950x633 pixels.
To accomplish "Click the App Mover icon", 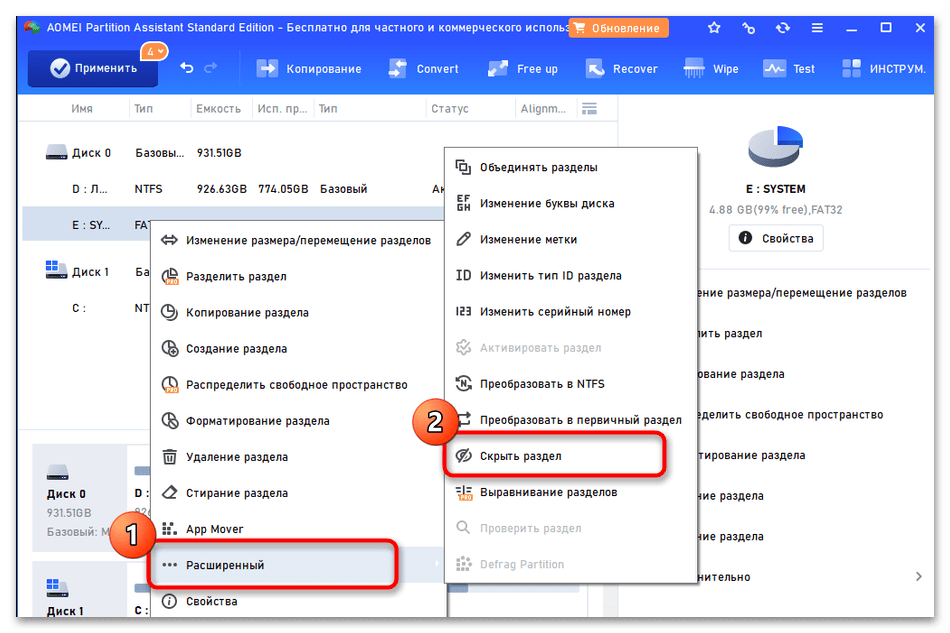I will pyautogui.click(x=170, y=529).
